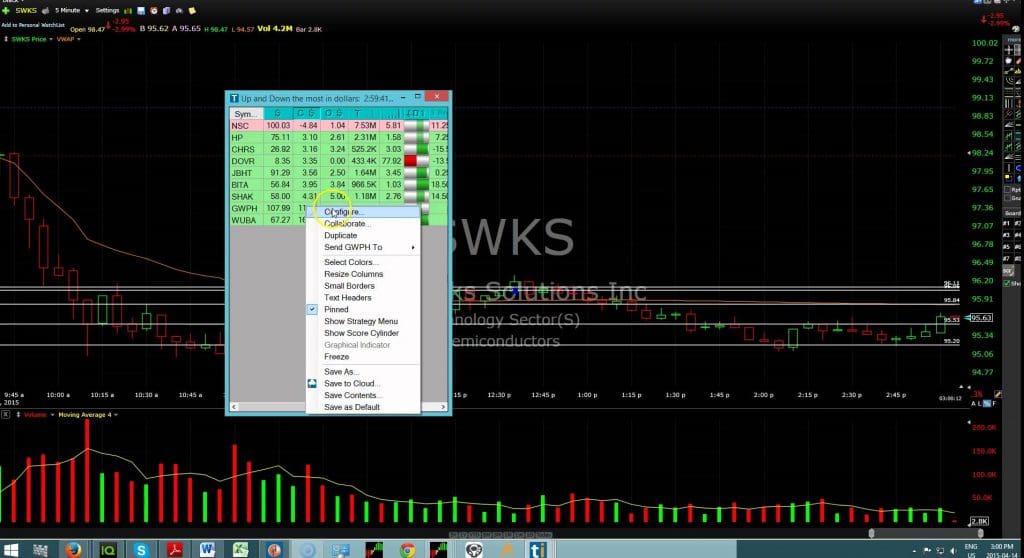Image resolution: width=1024 pixels, height=558 pixels.
Task: Toggle Small Borders option
Action: (363, 286)
